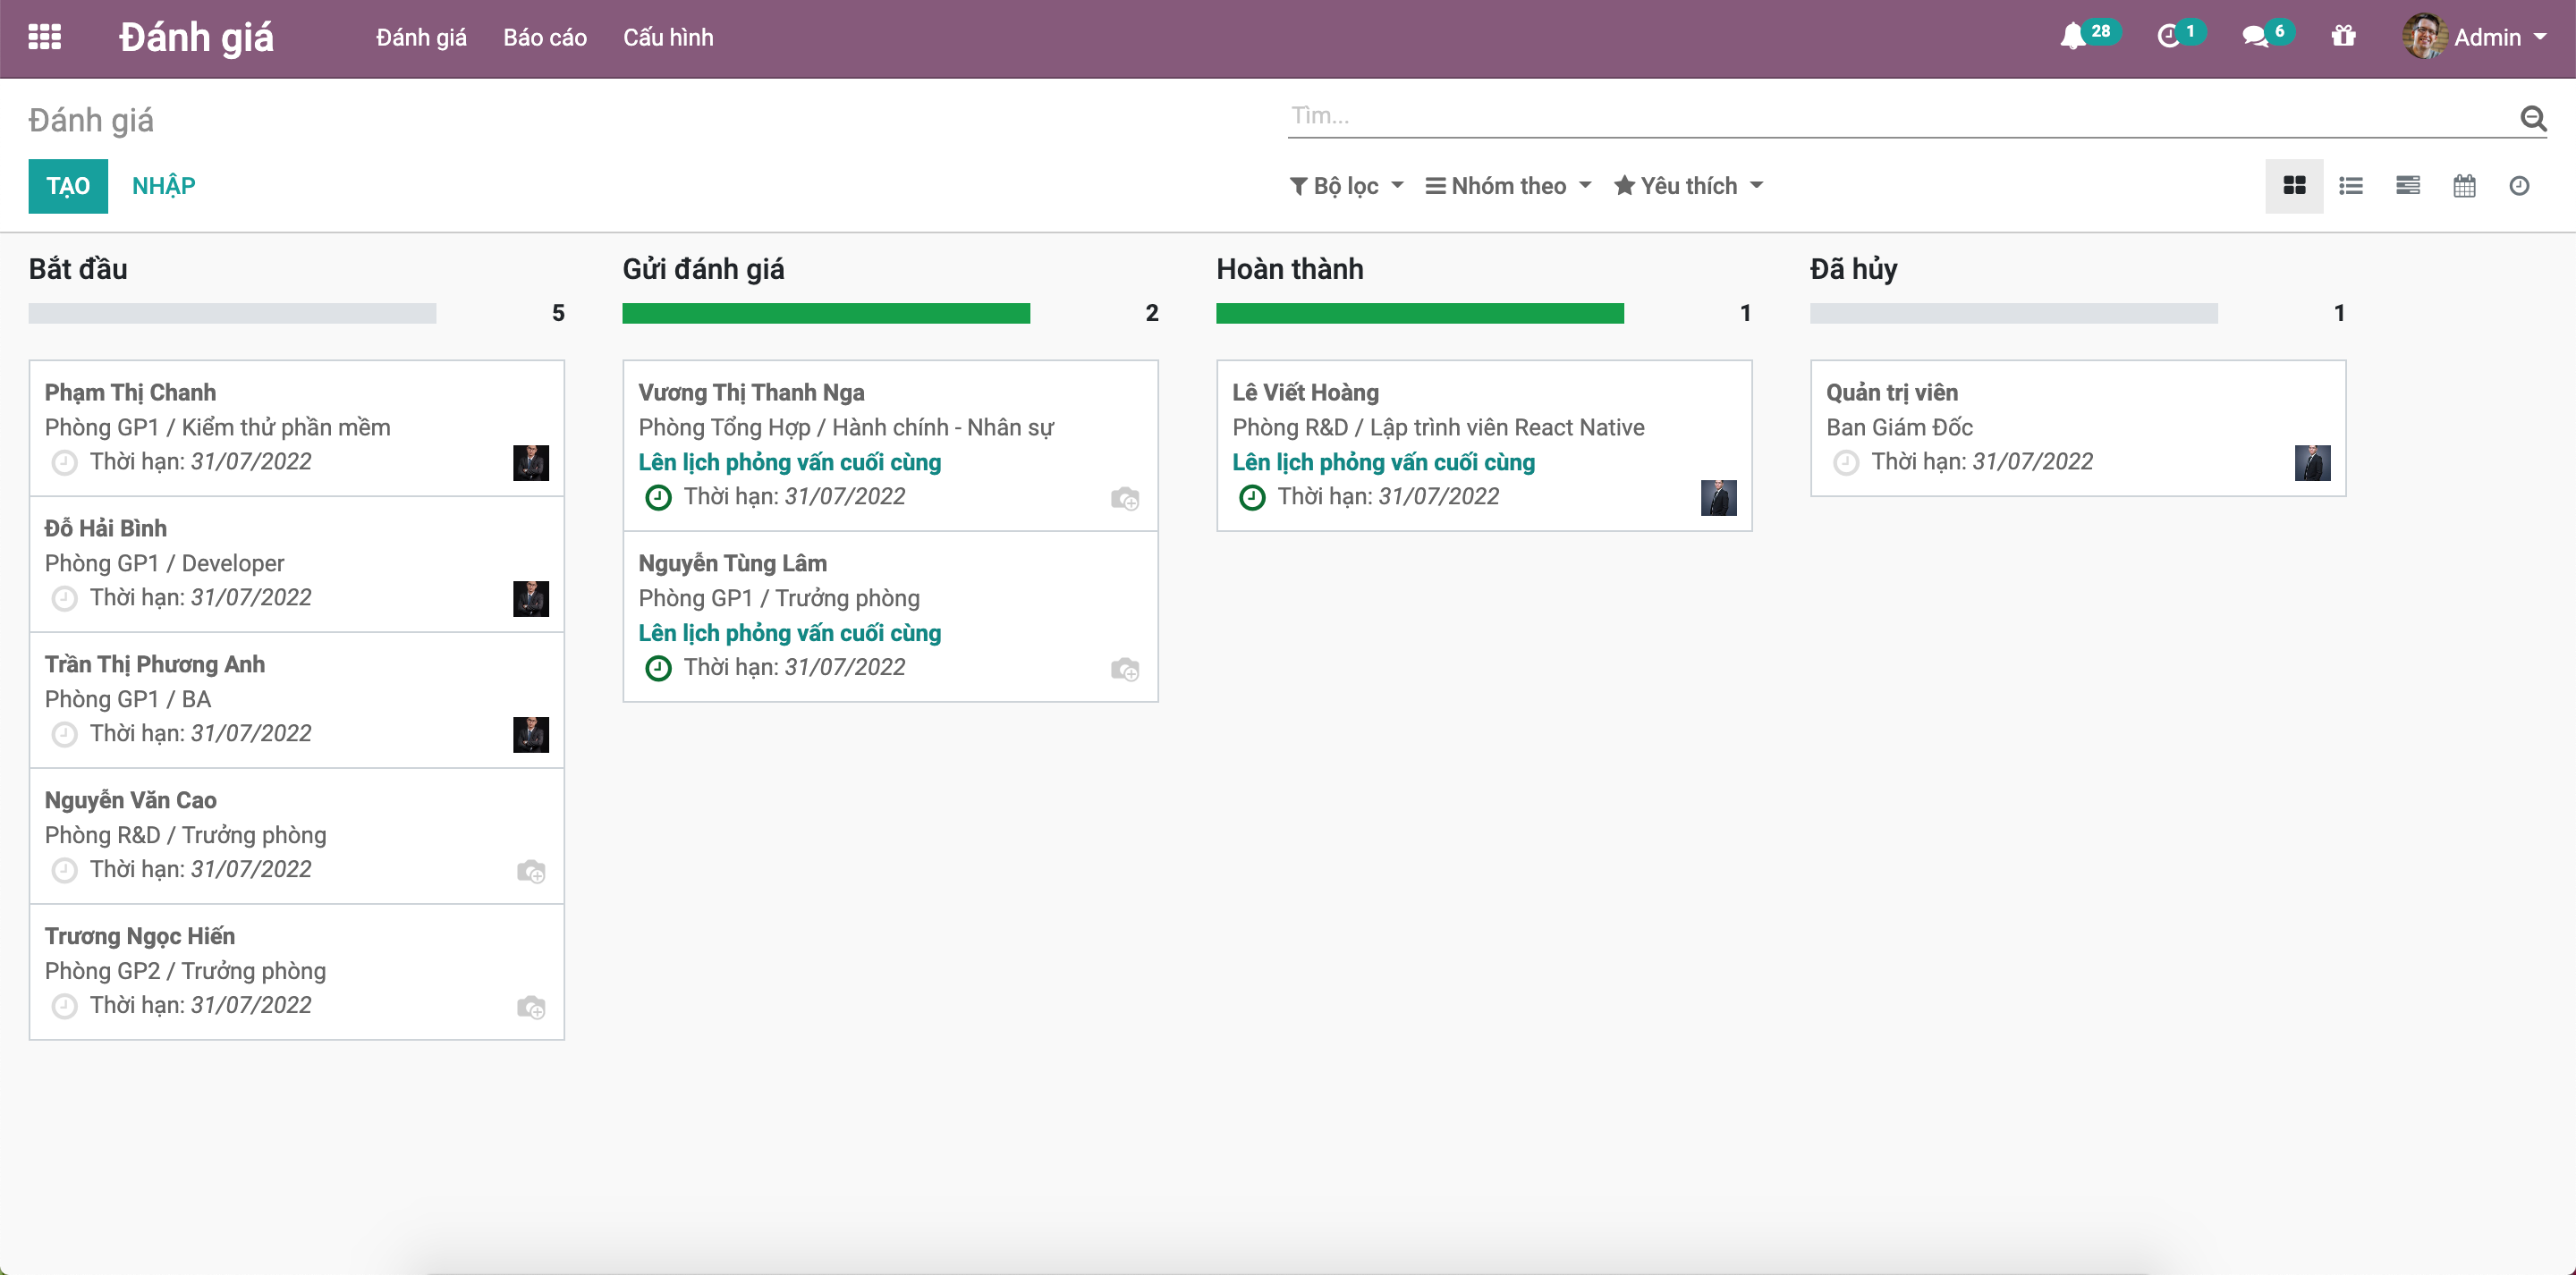Click the green Gửi đánh giá progress bar
Image resolution: width=2576 pixels, height=1275 pixels.
coord(826,313)
